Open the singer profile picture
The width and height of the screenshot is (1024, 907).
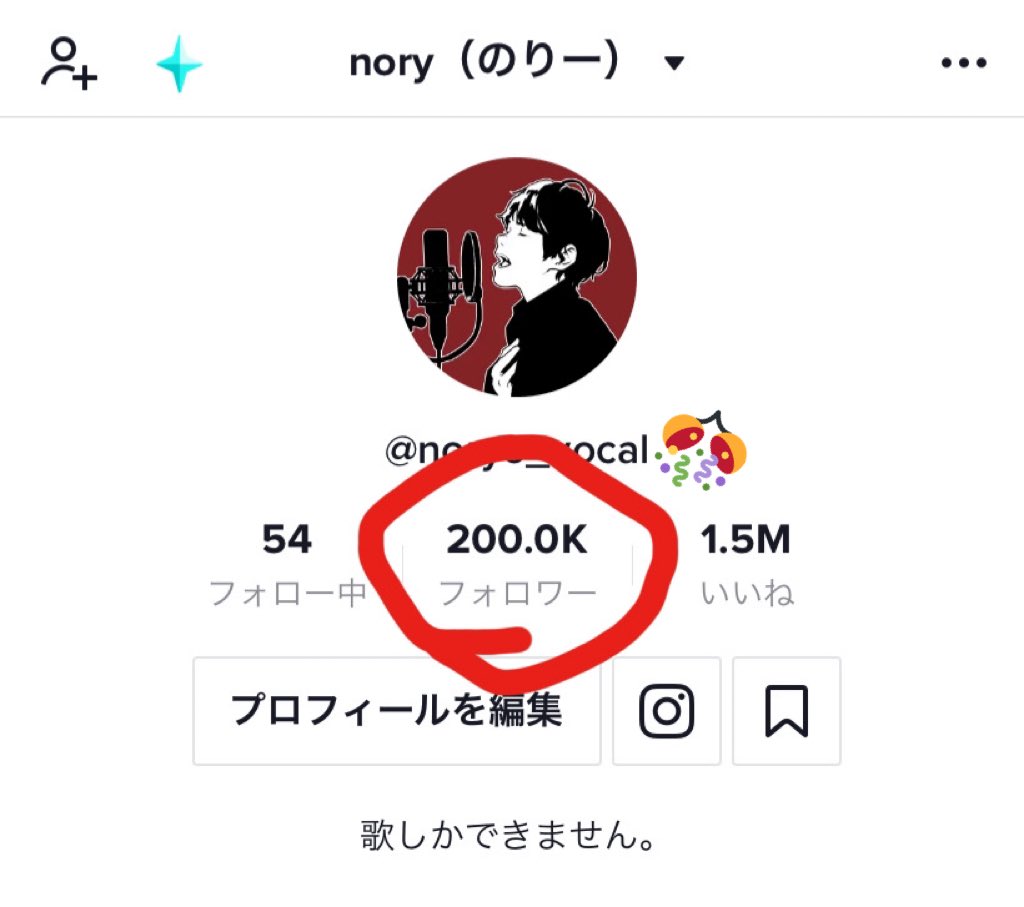click(517, 276)
